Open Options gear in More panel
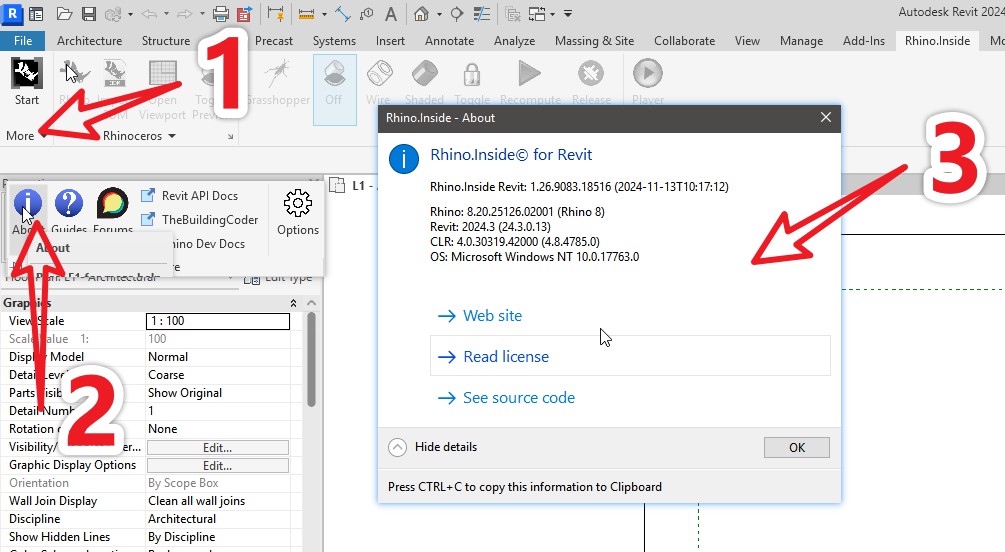The height and width of the screenshot is (552, 1005). pos(297,203)
